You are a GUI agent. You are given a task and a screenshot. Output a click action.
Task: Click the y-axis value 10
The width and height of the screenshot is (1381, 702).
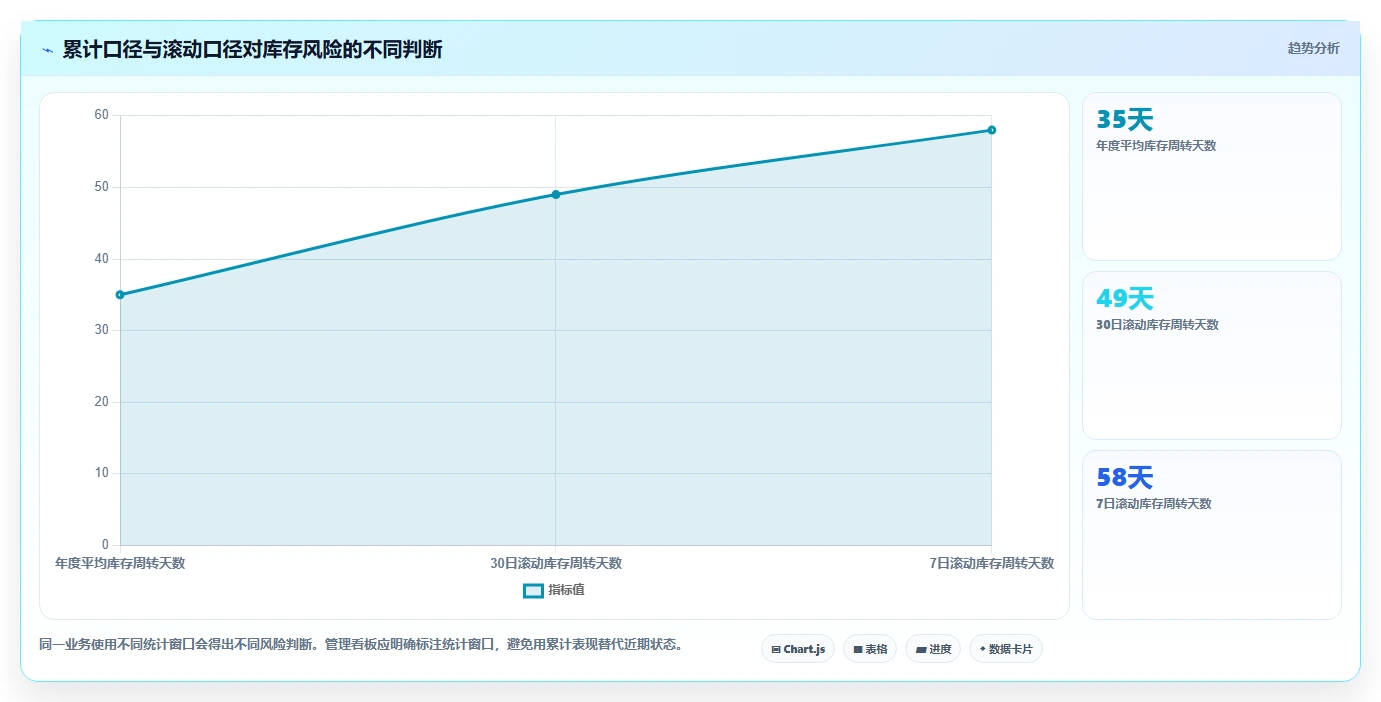pyautogui.click(x=101, y=473)
